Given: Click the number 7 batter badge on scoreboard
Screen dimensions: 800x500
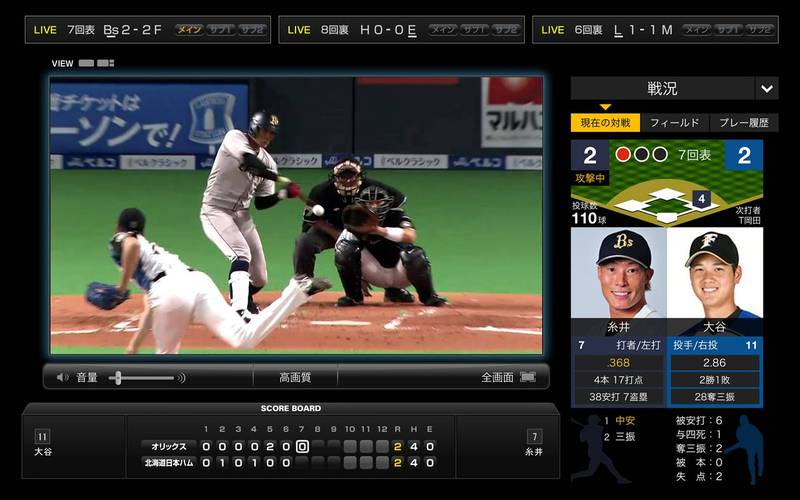Looking at the screenshot, I should coord(534,436).
